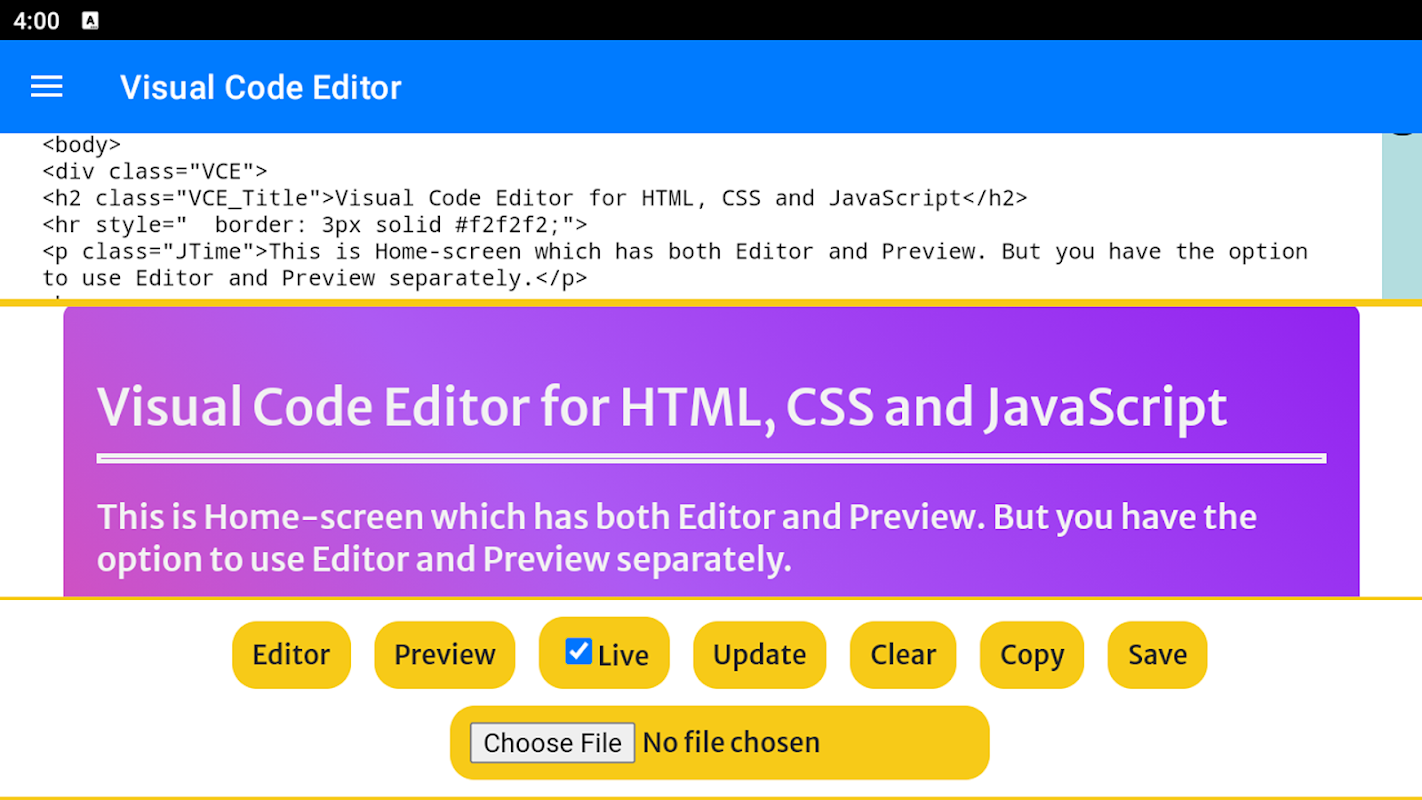Click the Home-screen paragraph in preview
Viewport: 1422px width, 800px height.
pyautogui.click(x=677, y=538)
